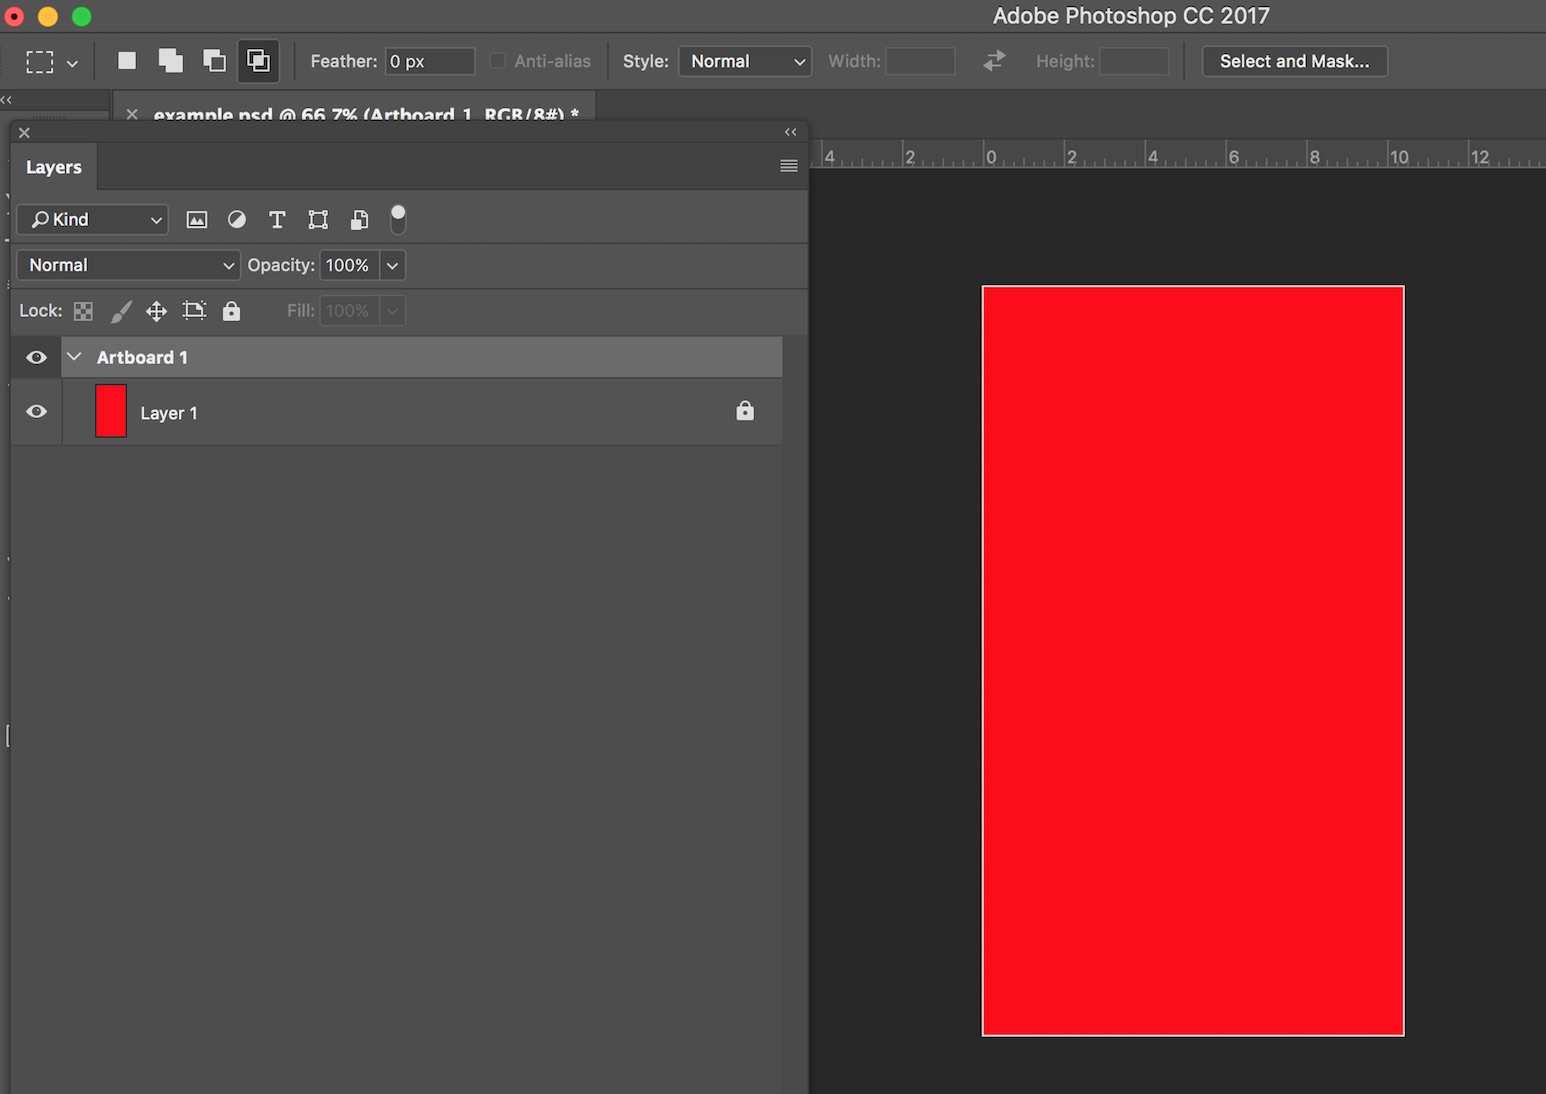The height and width of the screenshot is (1094, 1546).
Task: Choose Subtract from selection mode
Action: (x=214, y=61)
